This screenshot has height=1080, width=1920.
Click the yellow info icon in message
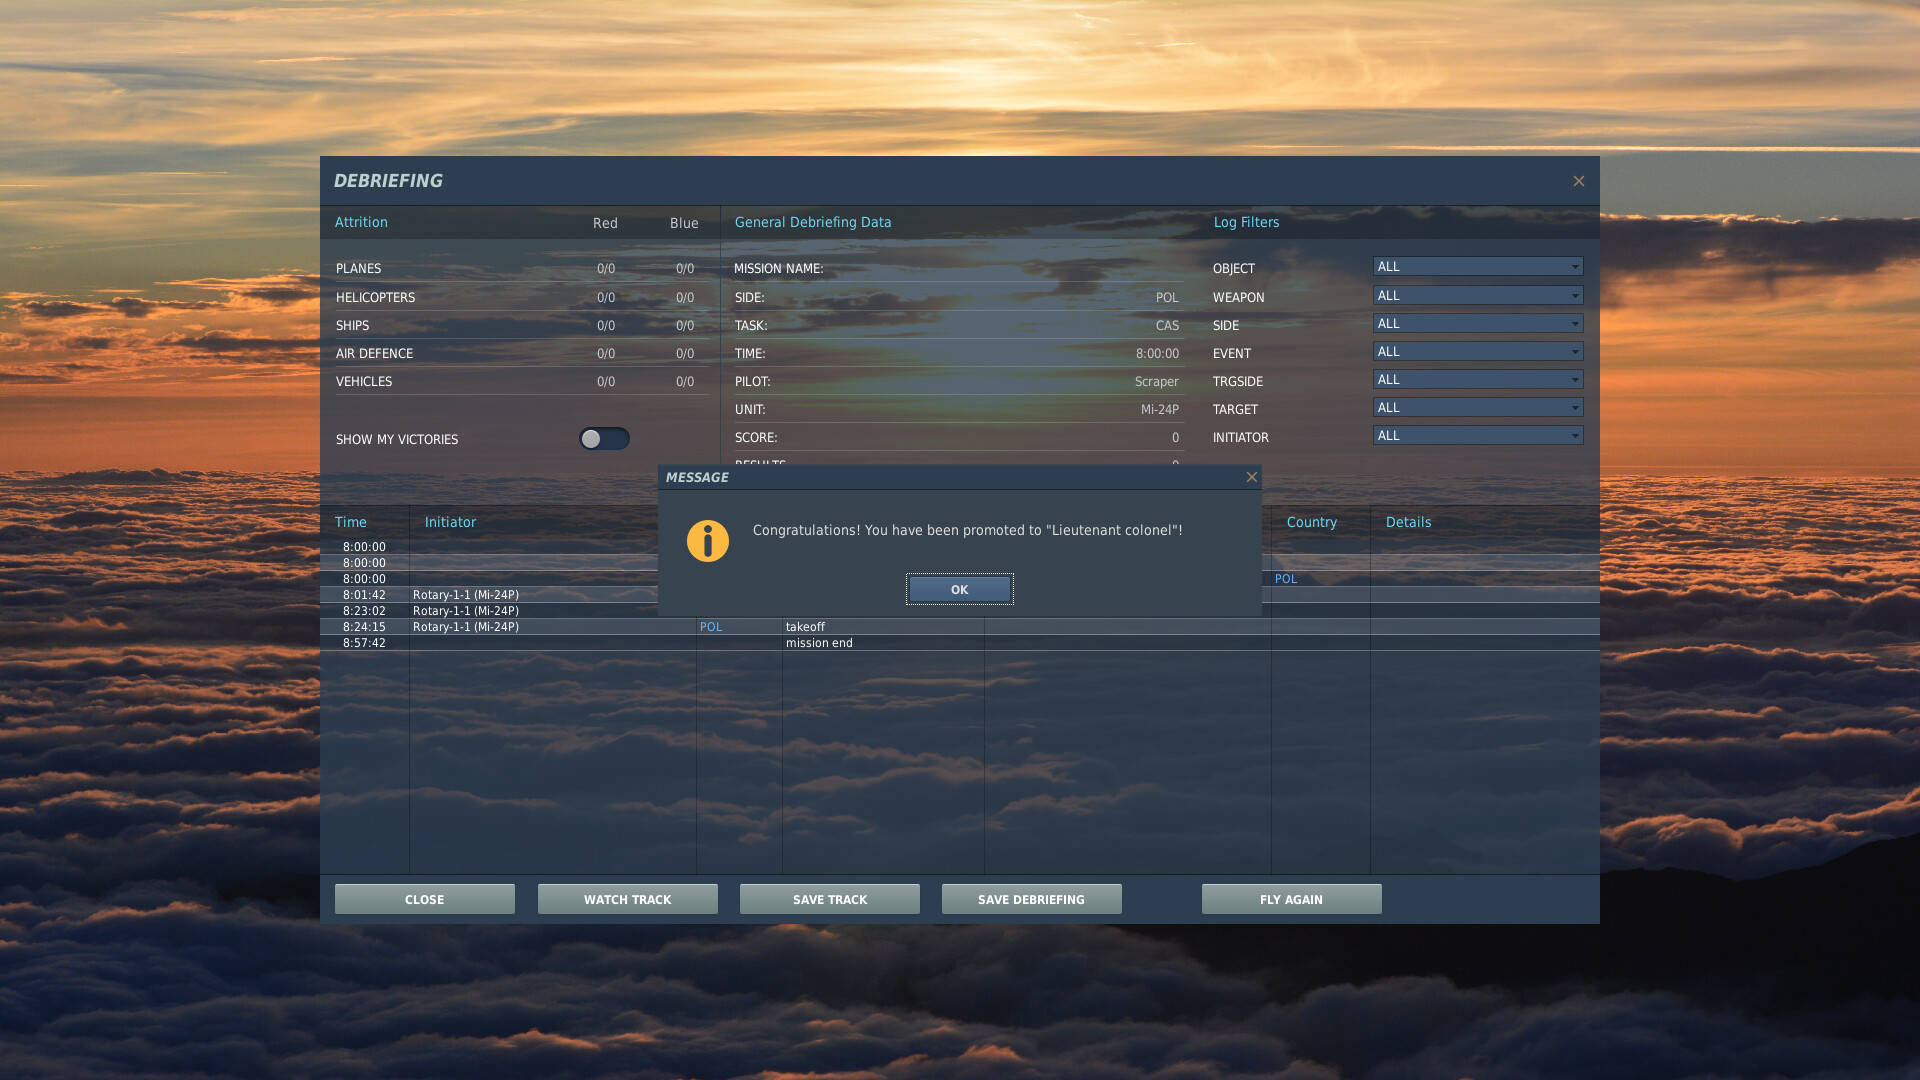[x=707, y=541]
